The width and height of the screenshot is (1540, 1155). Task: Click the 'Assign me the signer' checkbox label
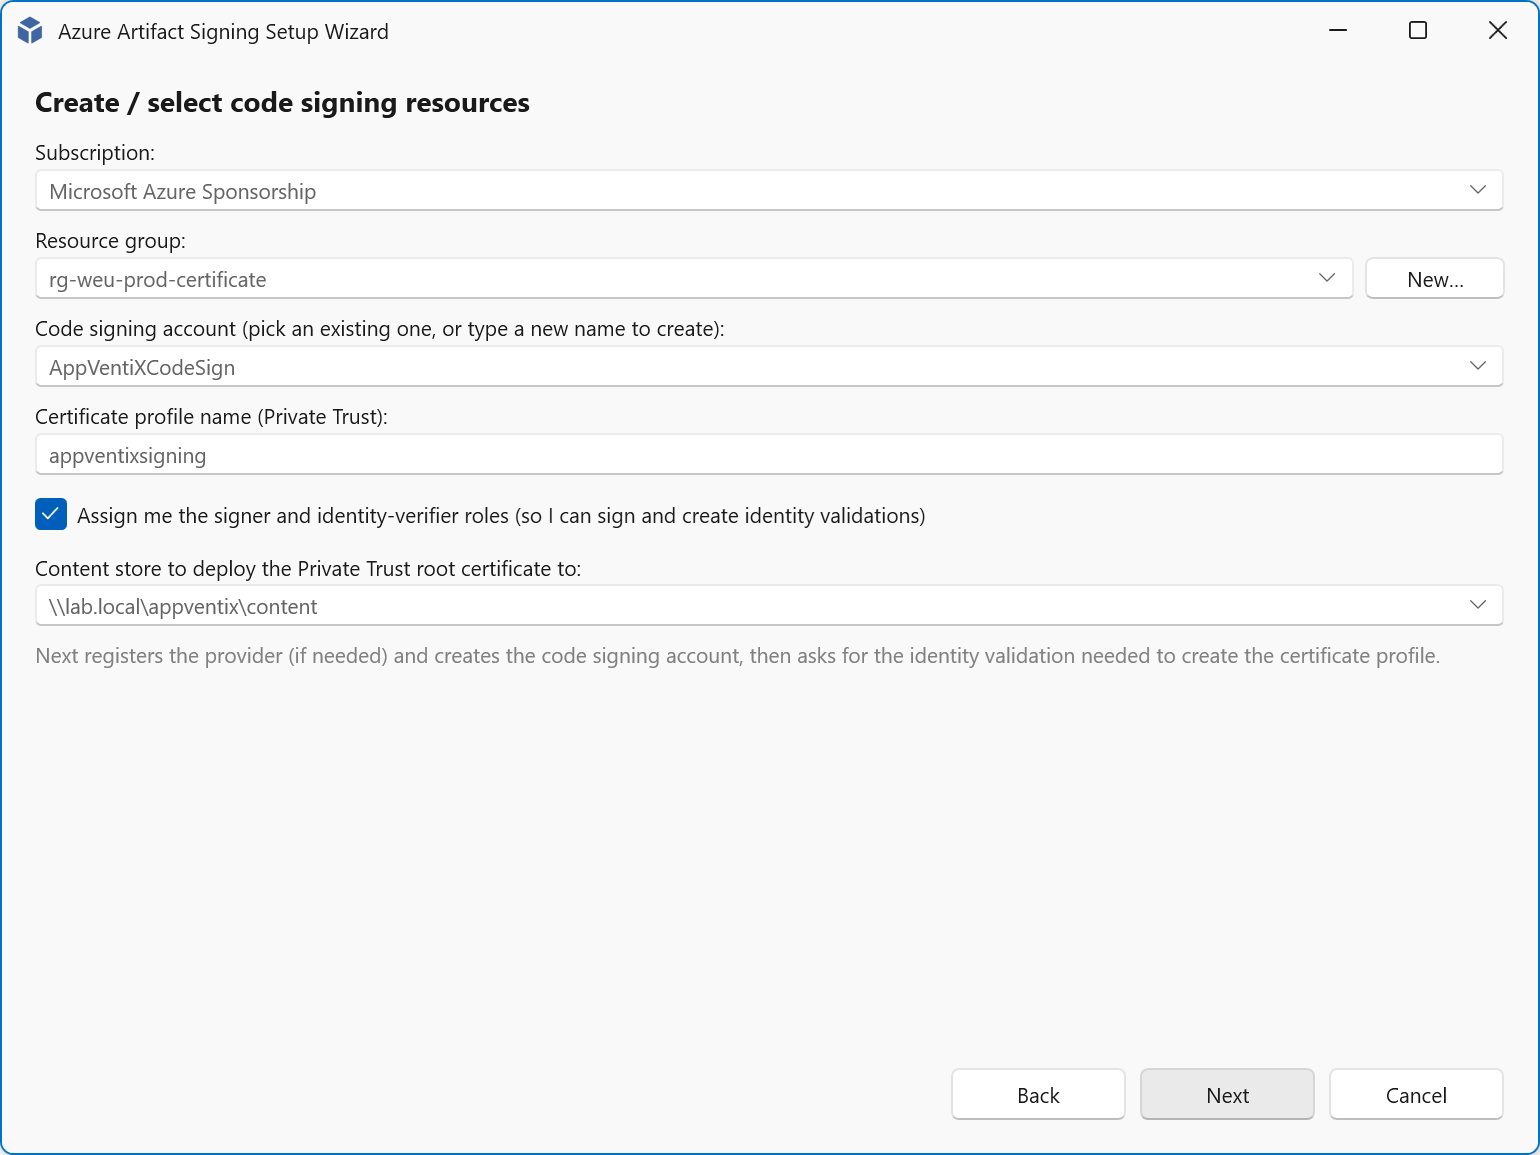[501, 516]
